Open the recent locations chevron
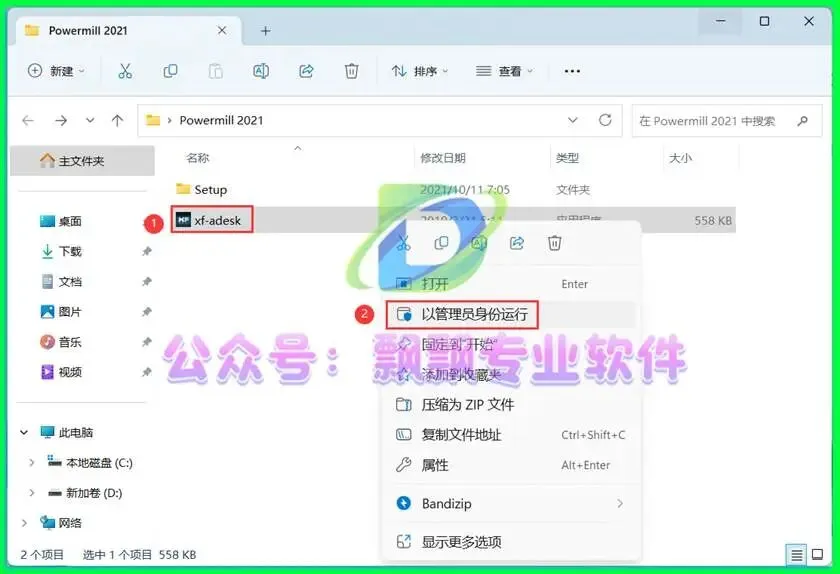The width and height of the screenshot is (840, 574). [x=90, y=120]
